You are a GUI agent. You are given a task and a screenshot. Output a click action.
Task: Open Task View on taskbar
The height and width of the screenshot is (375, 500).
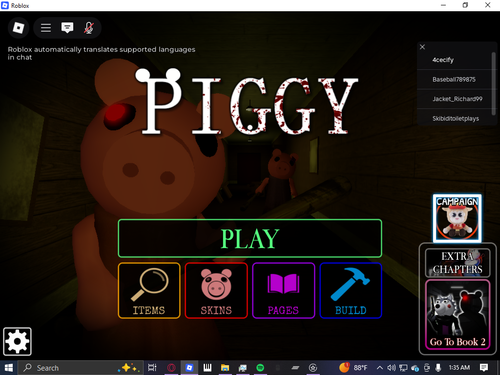[x=152, y=368]
